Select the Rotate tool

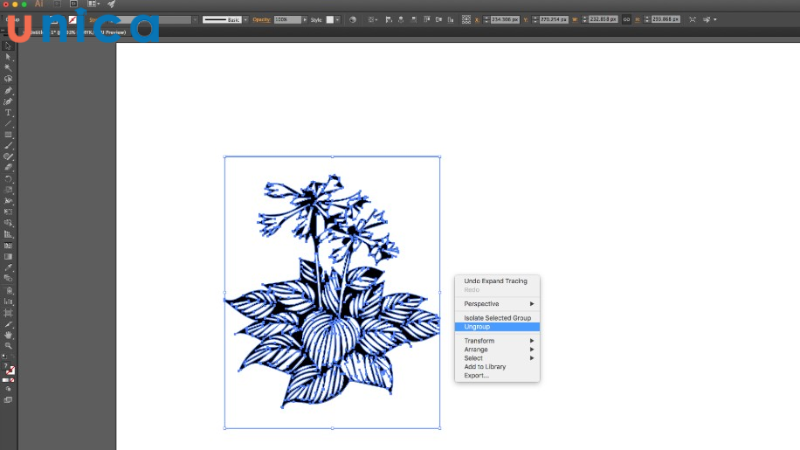coord(8,178)
